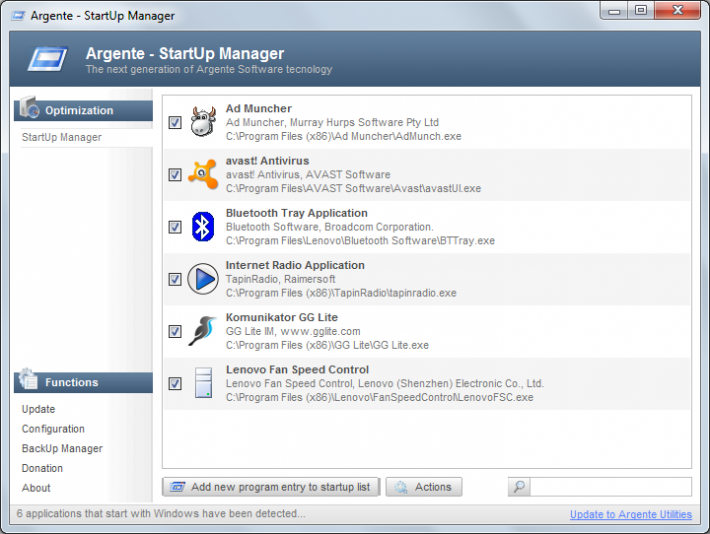Click Add new program entry to startup list
This screenshot has height=534, width=710.
(x=271, y=487)
